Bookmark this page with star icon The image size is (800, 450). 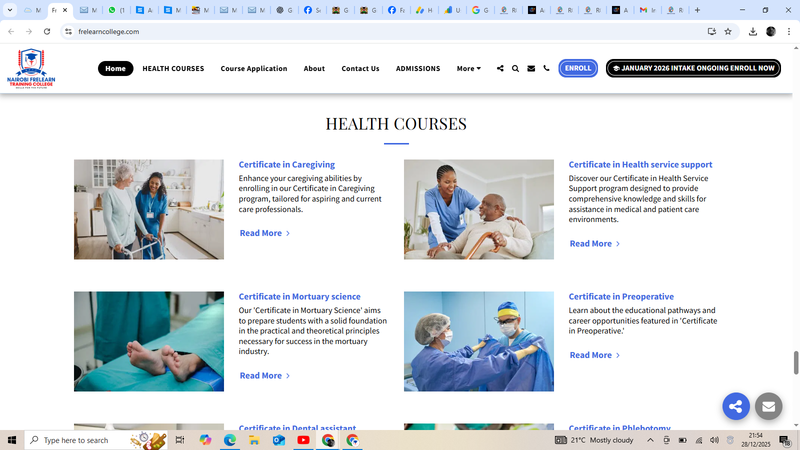tap(728, 31)
